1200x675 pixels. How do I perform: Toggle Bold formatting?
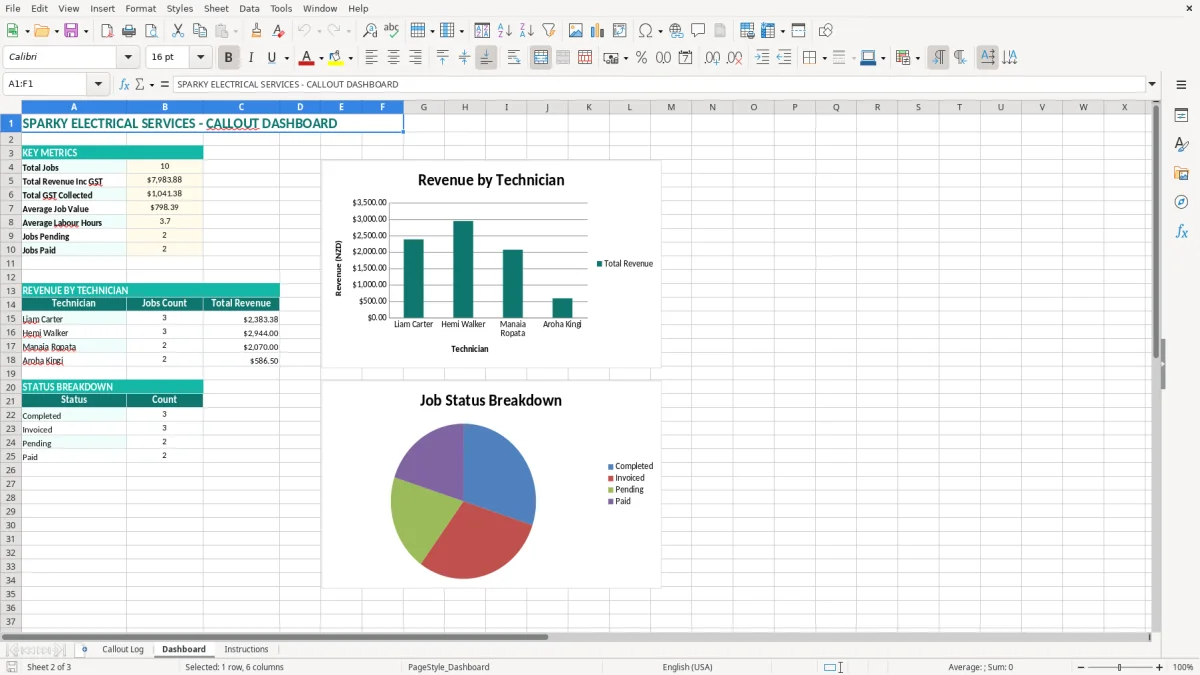(228, 58)
